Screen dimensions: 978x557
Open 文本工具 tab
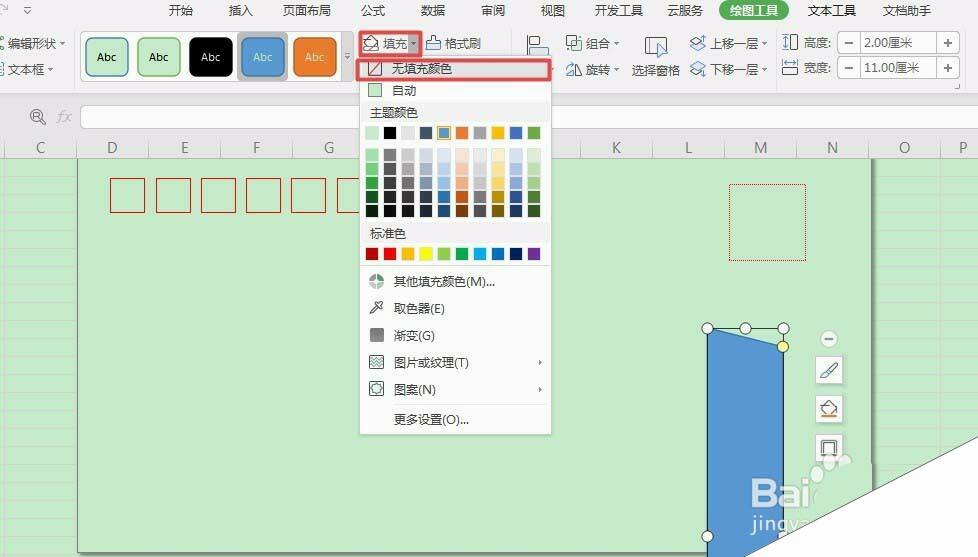coord(831,11)
